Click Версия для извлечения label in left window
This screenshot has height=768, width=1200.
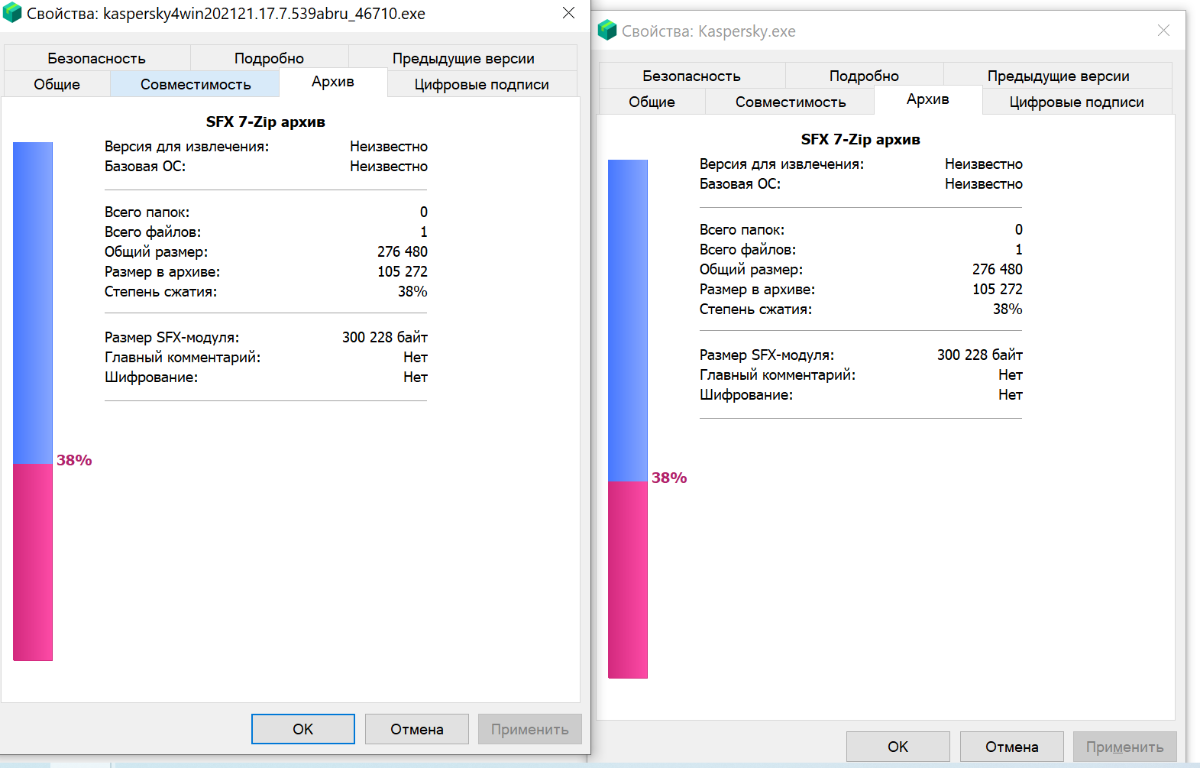coord(187,146)
